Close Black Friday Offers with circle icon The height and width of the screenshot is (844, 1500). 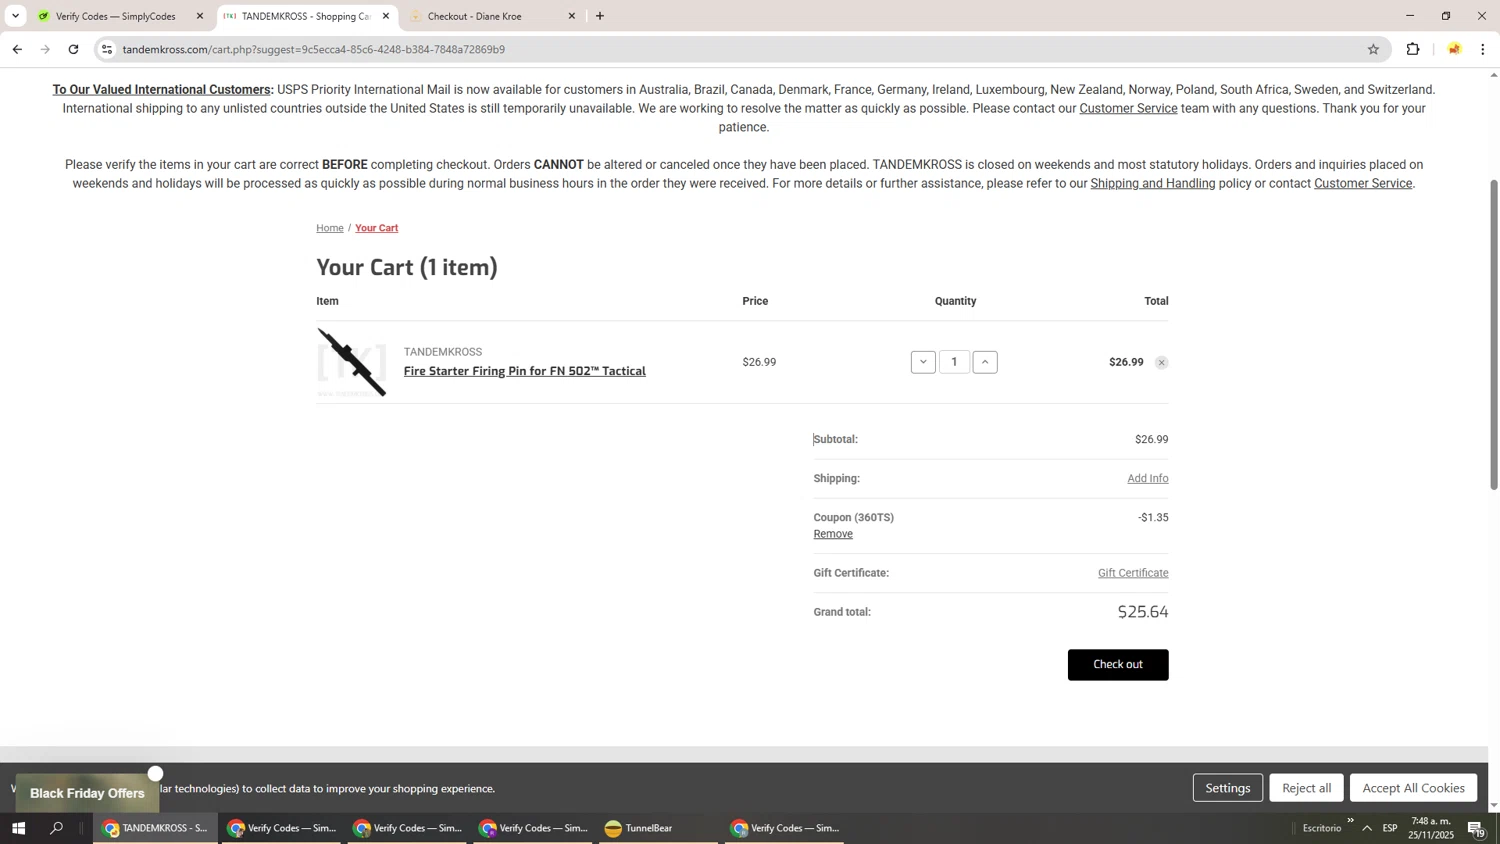(155, 773)
